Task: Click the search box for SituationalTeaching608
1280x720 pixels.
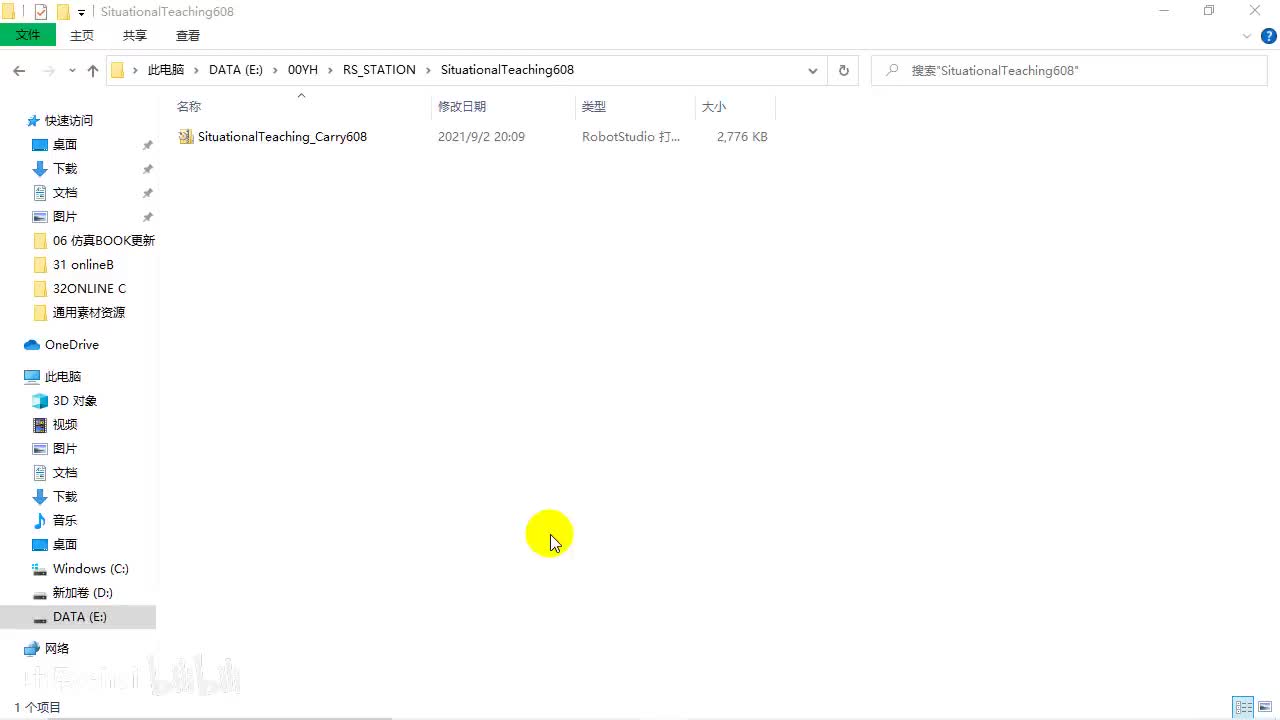Action: 1070,70
